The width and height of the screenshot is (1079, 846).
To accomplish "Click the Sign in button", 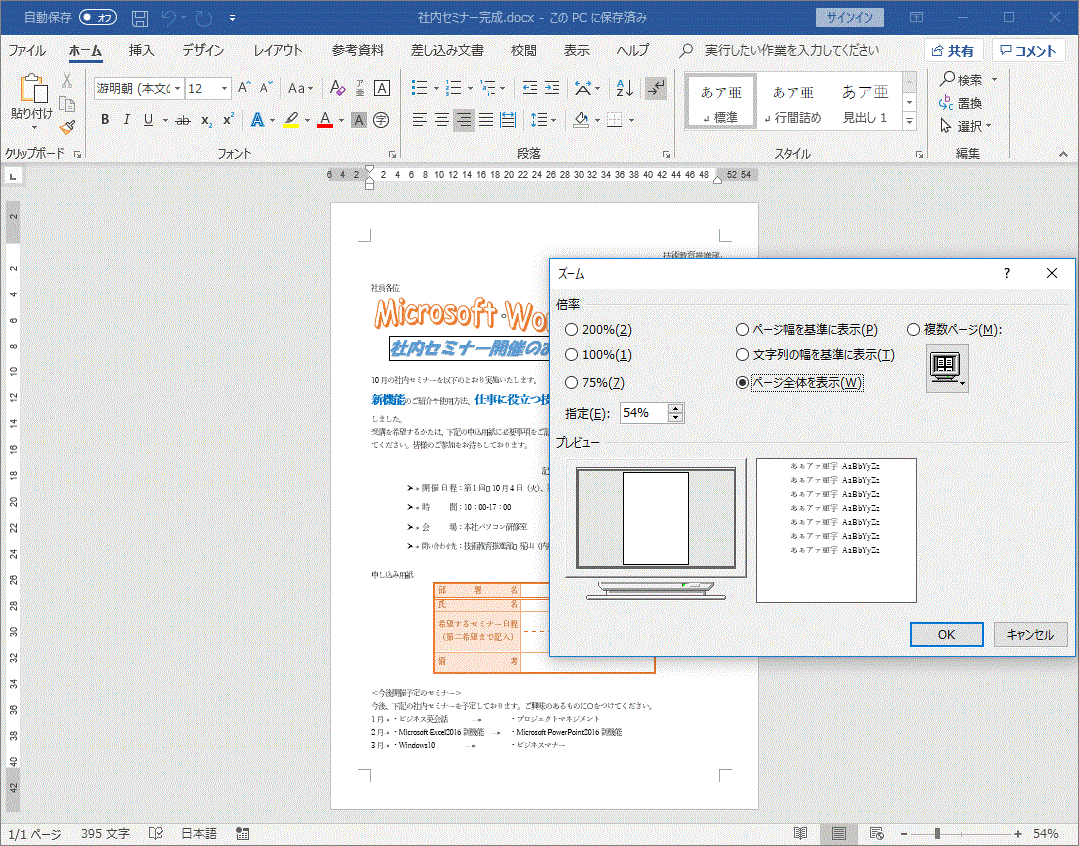I will pos(850,17).
